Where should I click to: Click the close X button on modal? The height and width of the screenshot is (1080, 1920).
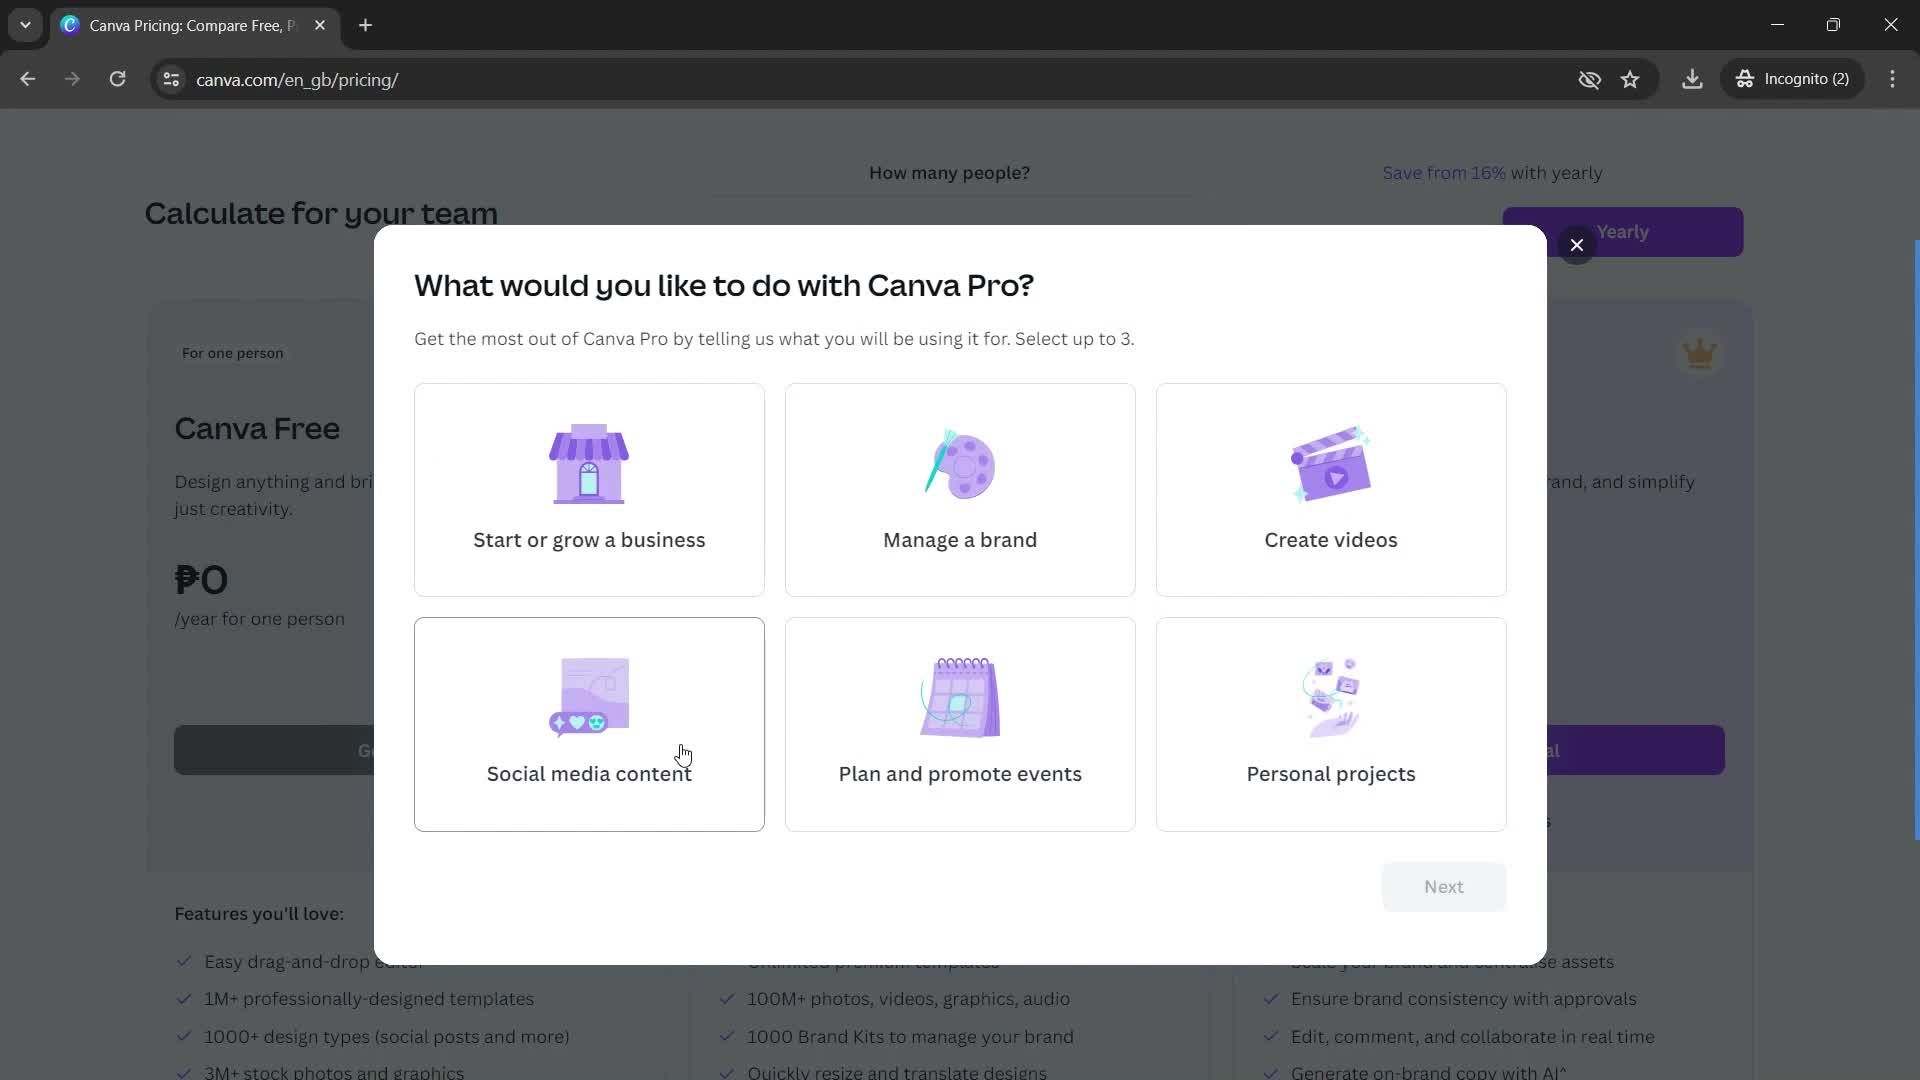tap(1577, 245)
